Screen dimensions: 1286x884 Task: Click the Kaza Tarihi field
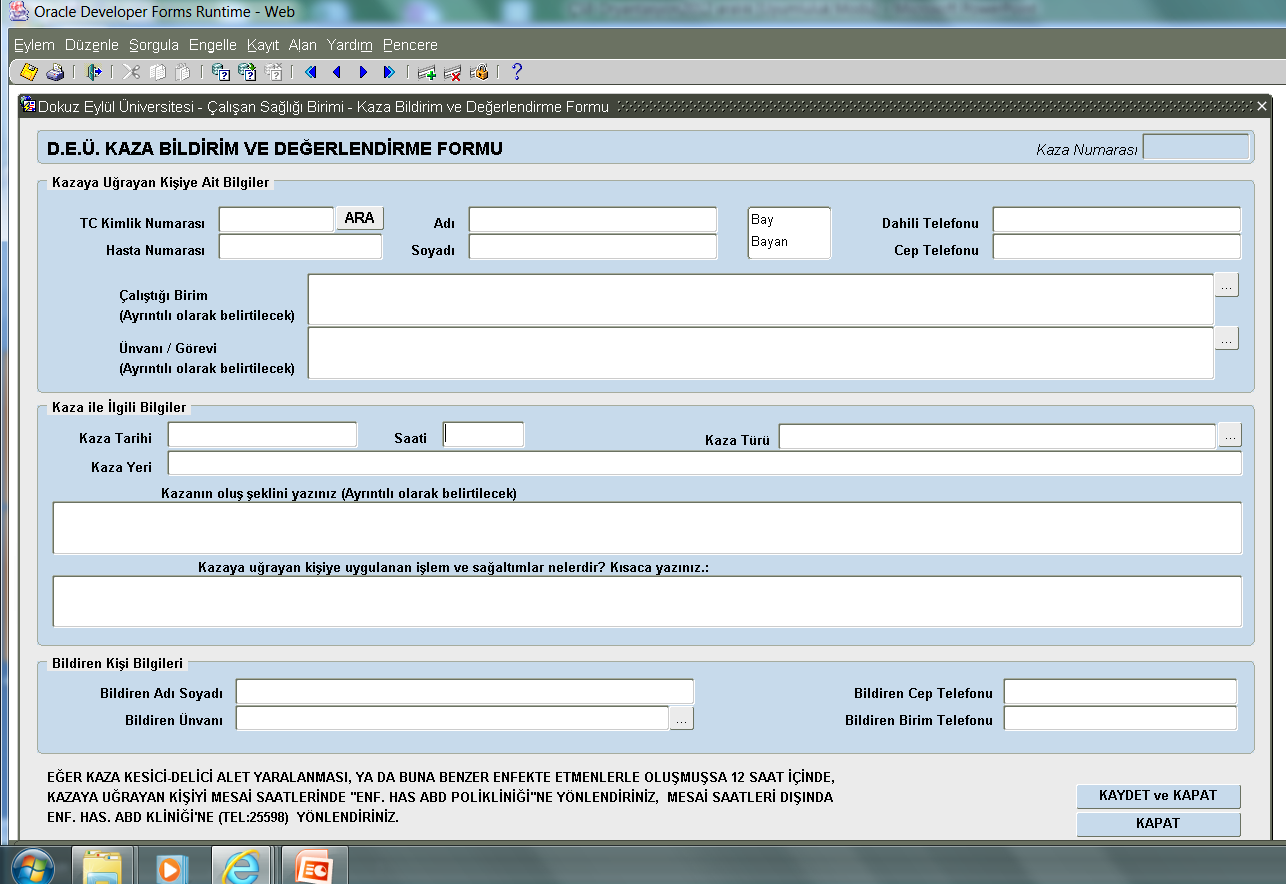point(262,434)
